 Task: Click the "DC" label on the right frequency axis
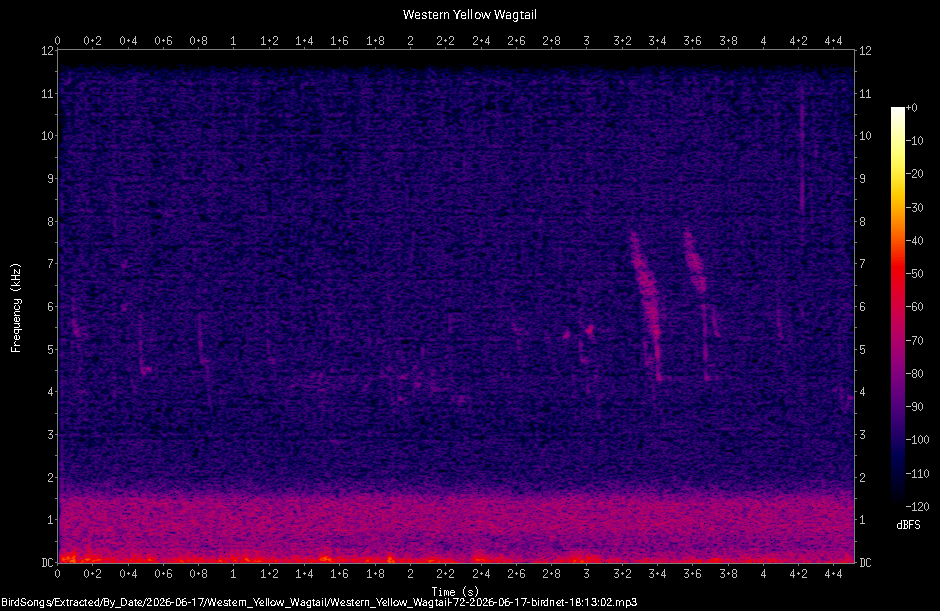(865, 562)
